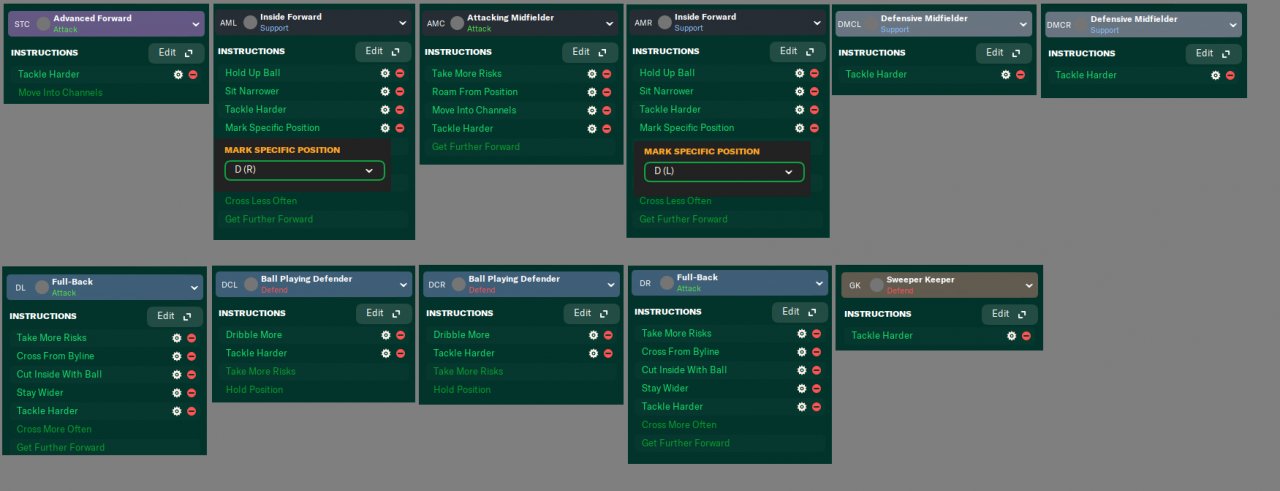1280x491 pixels.
Task: Remove Dribble More from DCR panel
Action: pyautogui.click(x=608, y=335)
